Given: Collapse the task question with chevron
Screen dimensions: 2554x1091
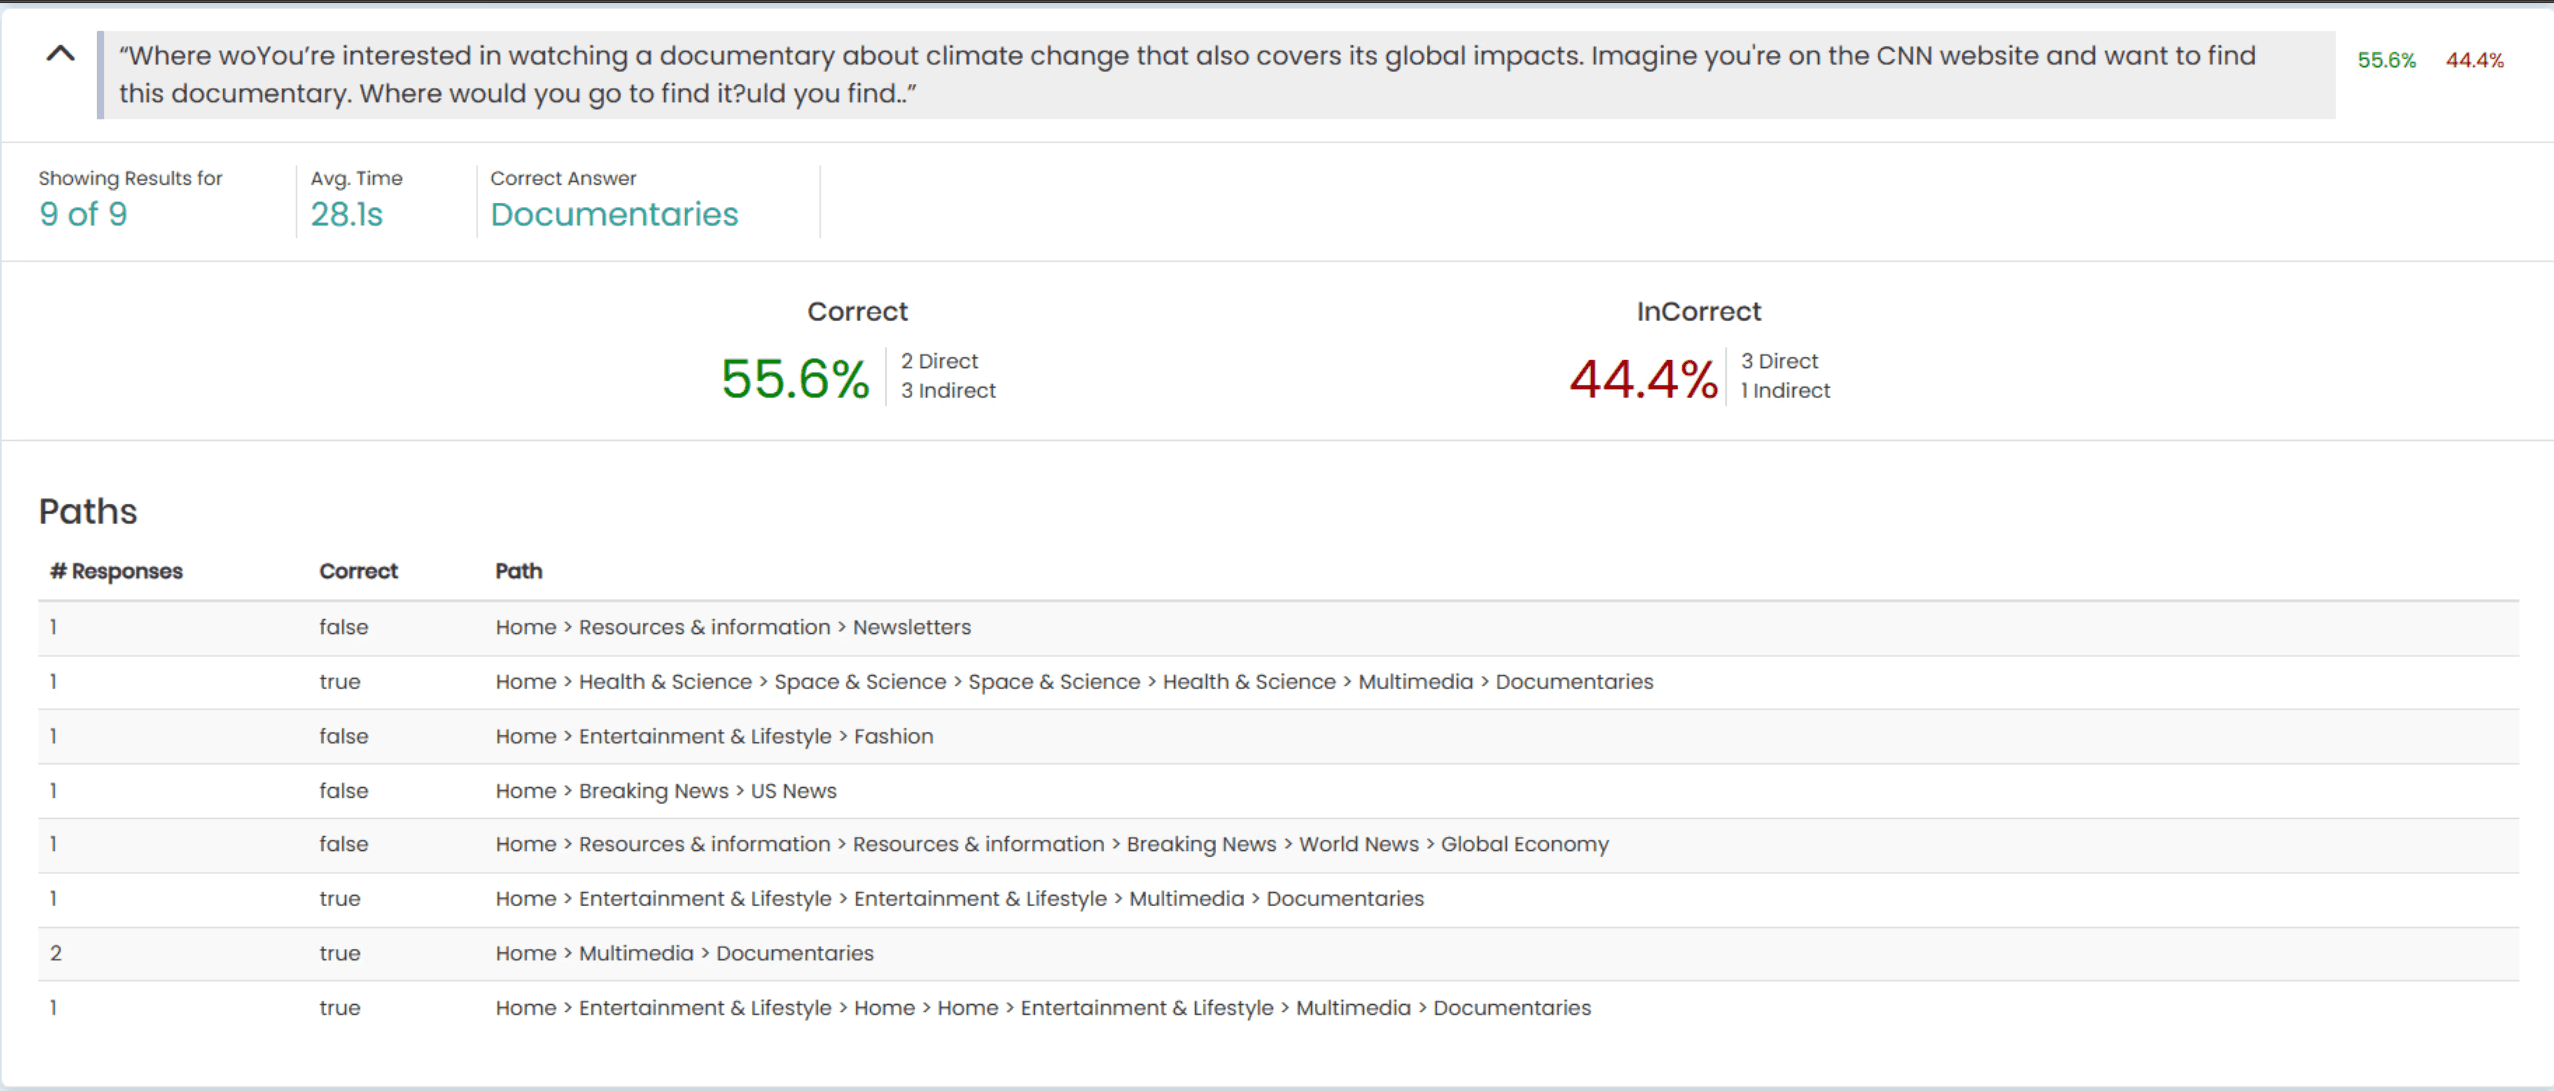Looking at the screenshot, I should pyautogui.click(x=61, y=54).
